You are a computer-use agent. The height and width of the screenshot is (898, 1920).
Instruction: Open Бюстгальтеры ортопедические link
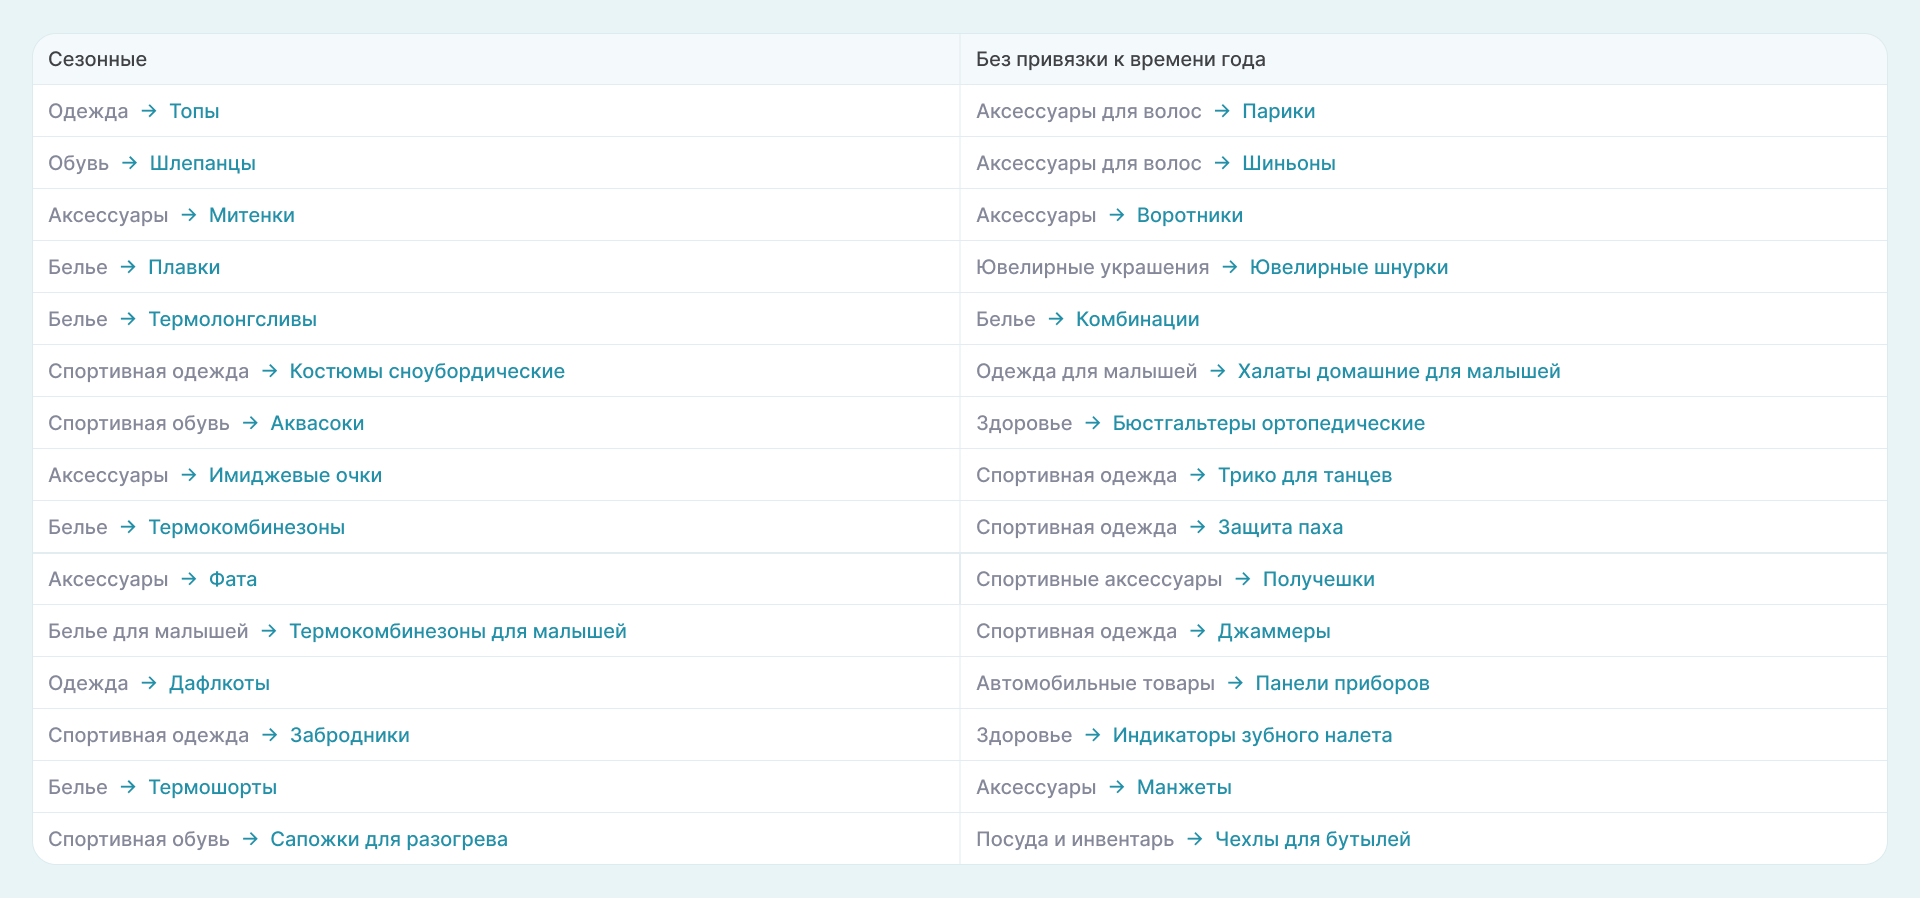pyautogui.click(x=1268, y=423)
